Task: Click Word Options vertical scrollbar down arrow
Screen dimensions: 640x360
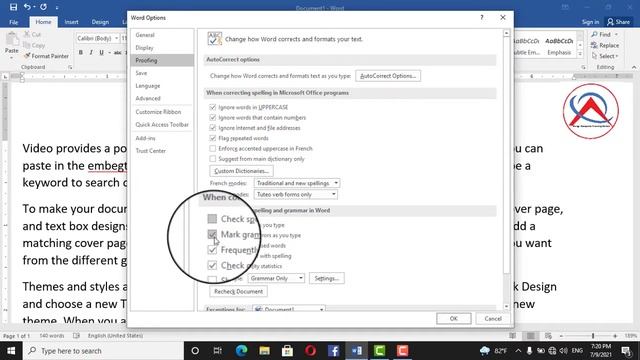Action: [x=507, y=307]
